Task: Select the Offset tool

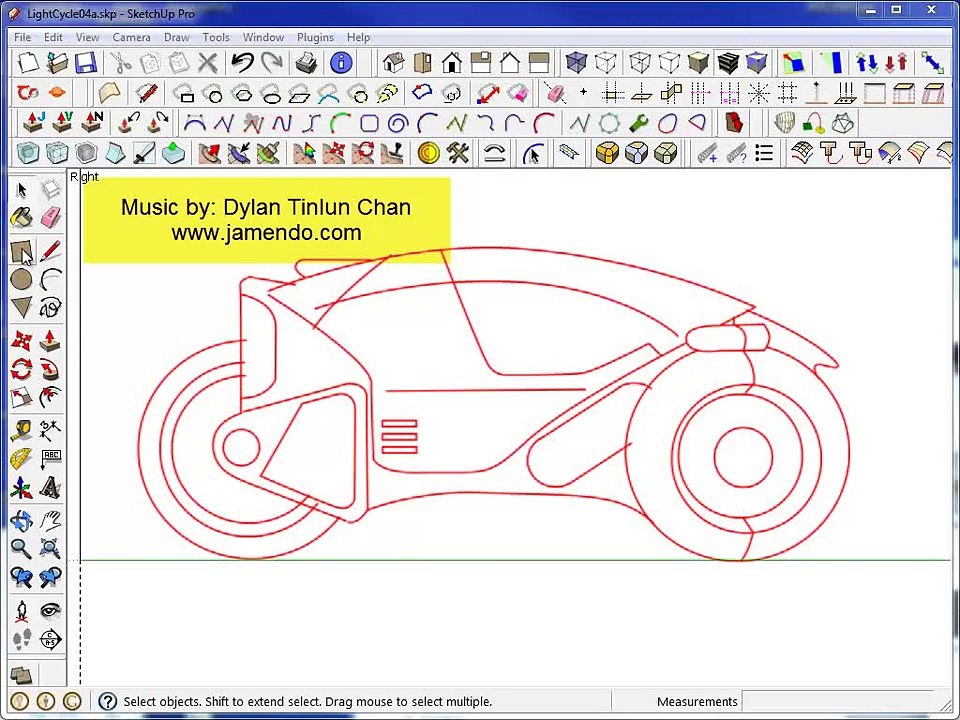Action: coord(51,397)
